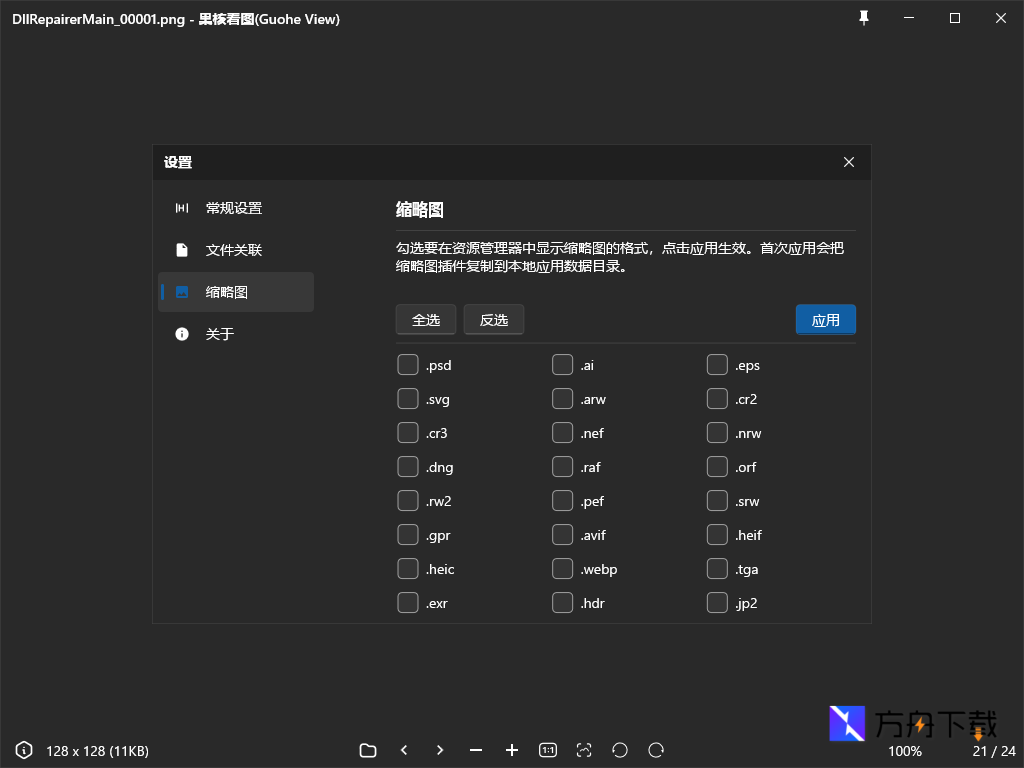Go to the next image
This screenshot has height=768, width=1024.
click(440, 750)
